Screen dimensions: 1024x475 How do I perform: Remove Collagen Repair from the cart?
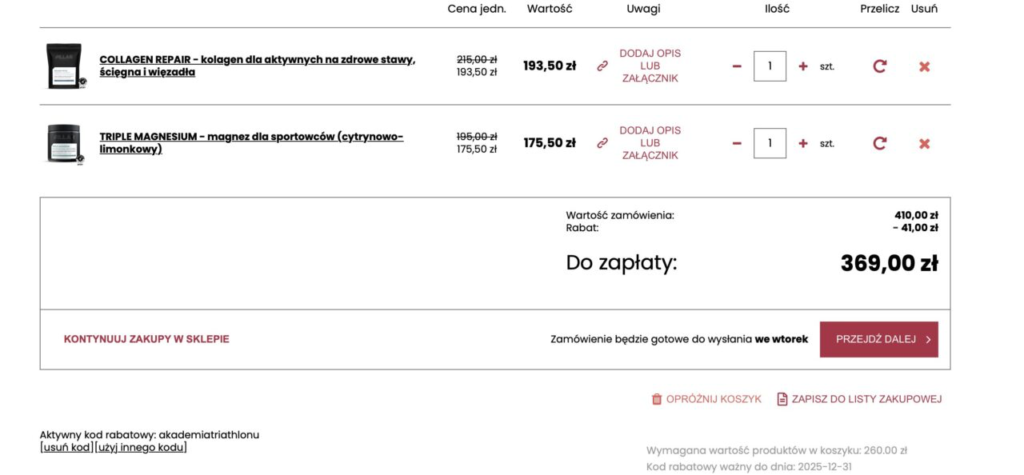[924, 66]
